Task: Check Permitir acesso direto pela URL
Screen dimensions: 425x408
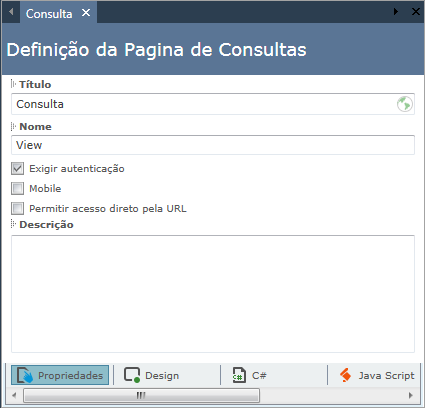Action: [x=17, y=208]
